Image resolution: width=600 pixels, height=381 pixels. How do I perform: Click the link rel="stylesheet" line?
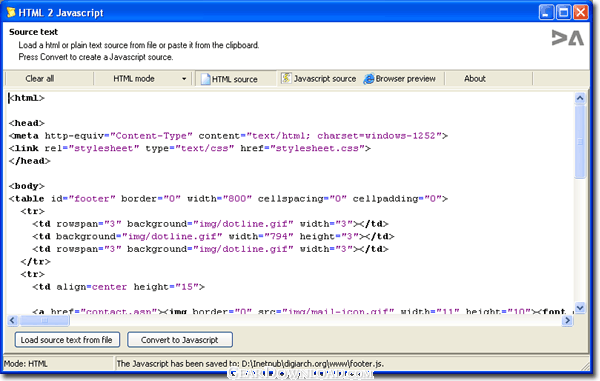(x=190, y=148)
